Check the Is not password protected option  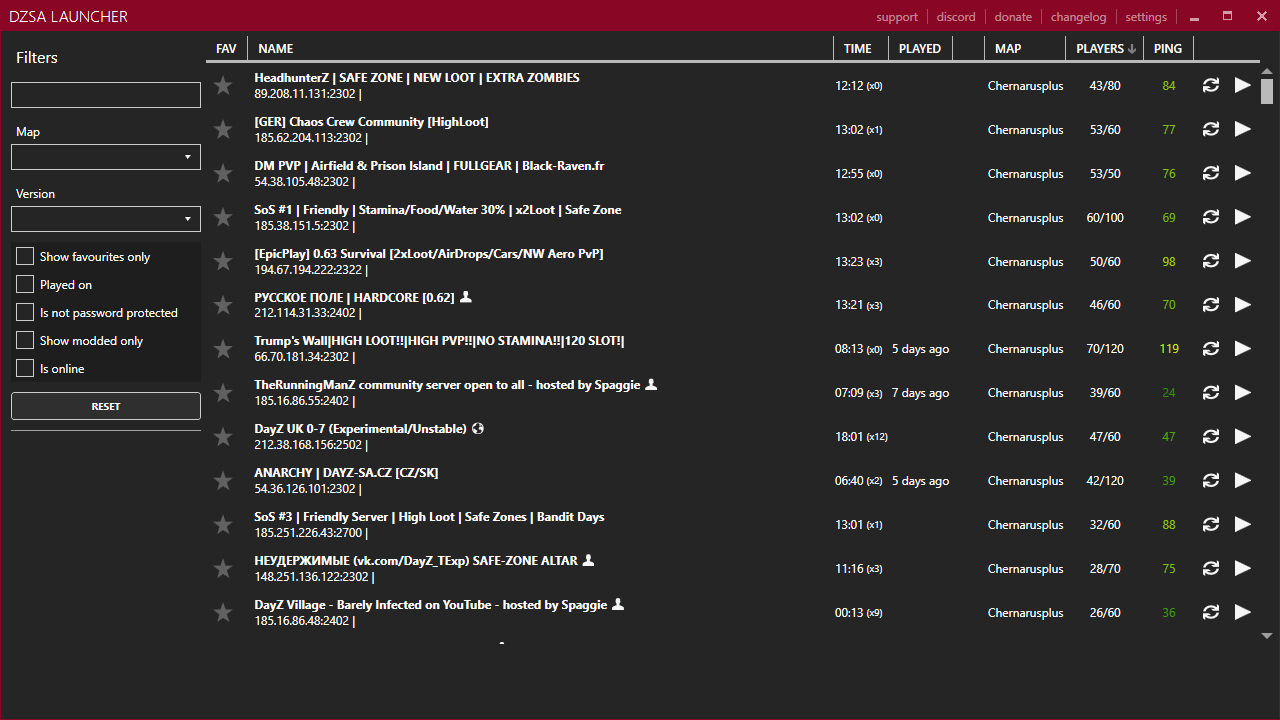(x=24, y=312)
